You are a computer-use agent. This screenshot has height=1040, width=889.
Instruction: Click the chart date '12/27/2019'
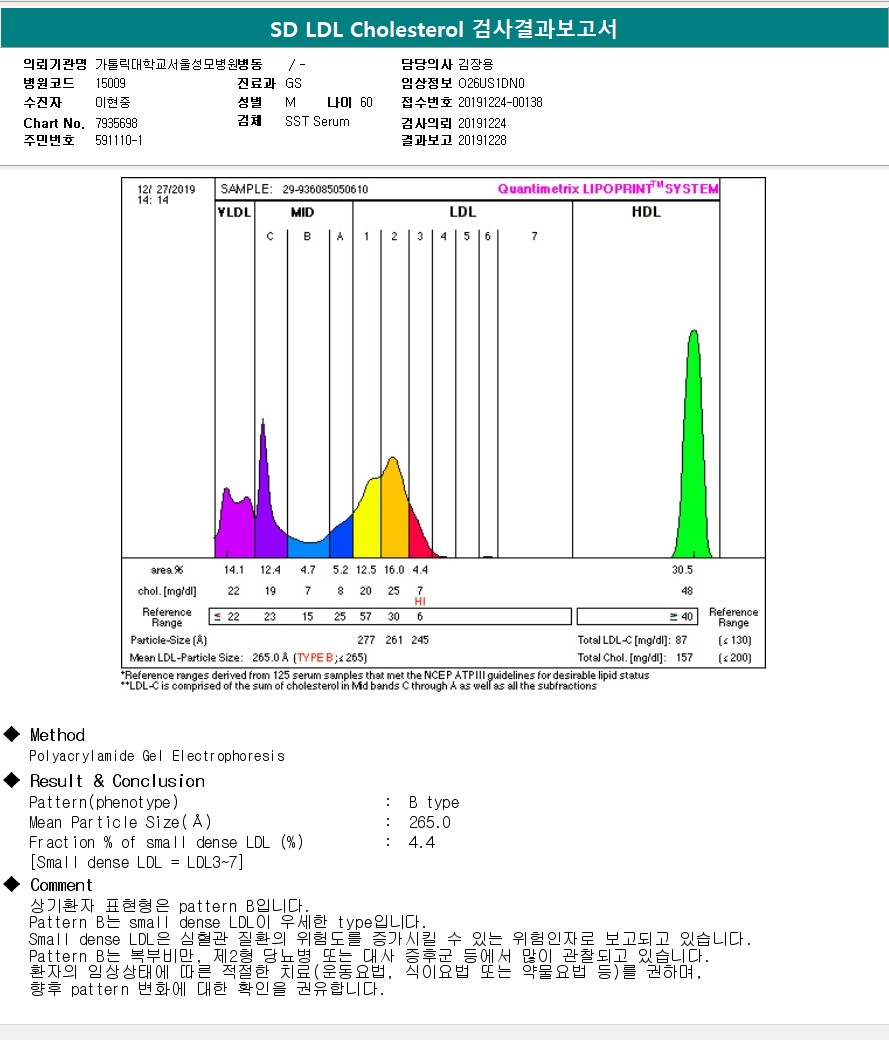click(166, 189)
